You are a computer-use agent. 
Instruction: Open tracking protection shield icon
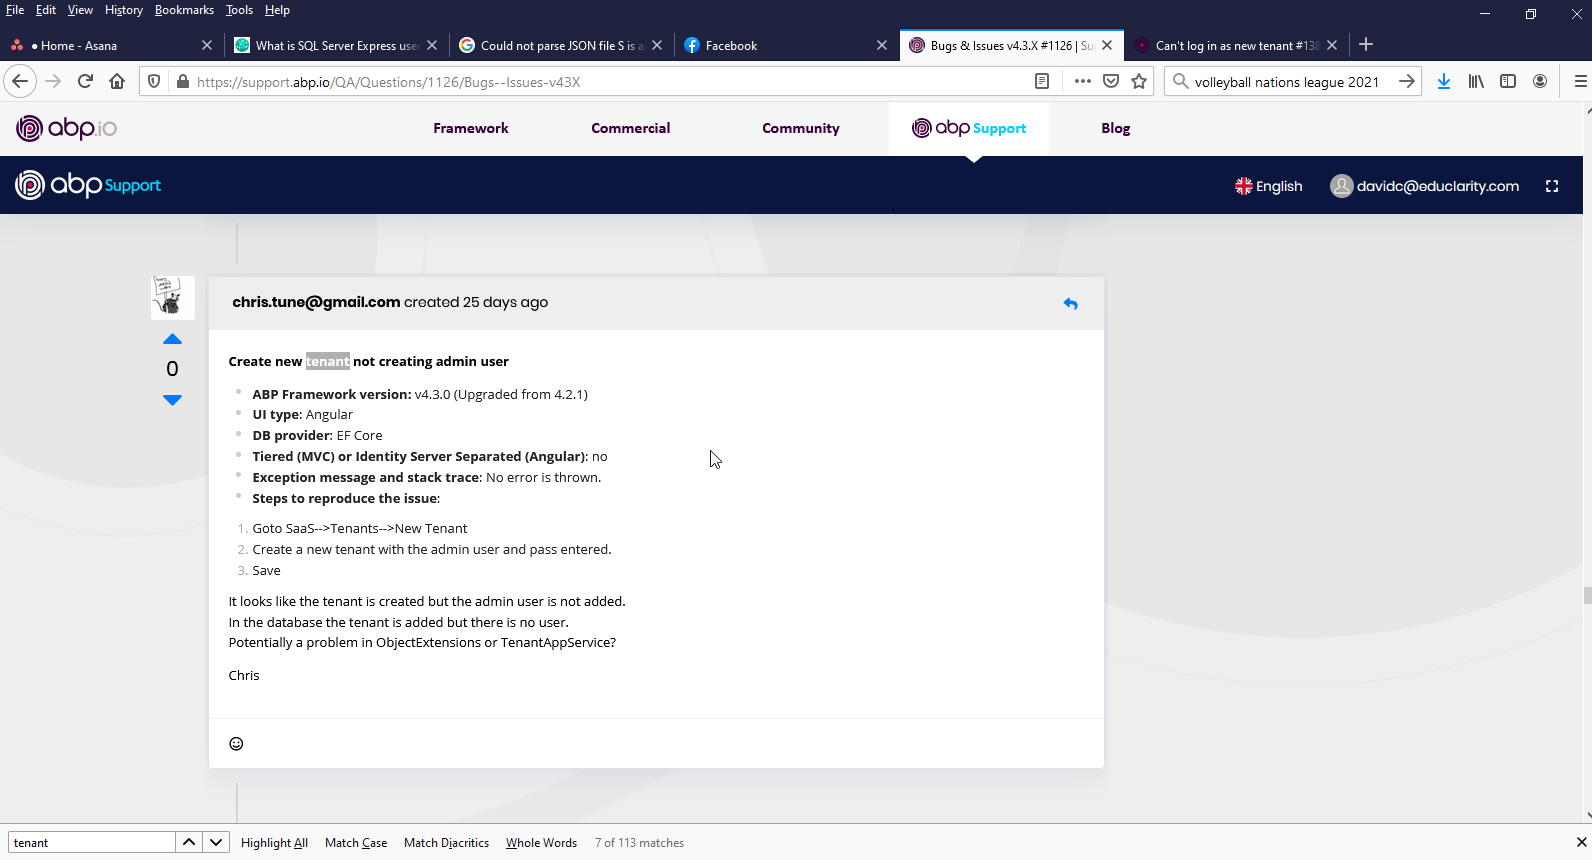pos(154,81)
